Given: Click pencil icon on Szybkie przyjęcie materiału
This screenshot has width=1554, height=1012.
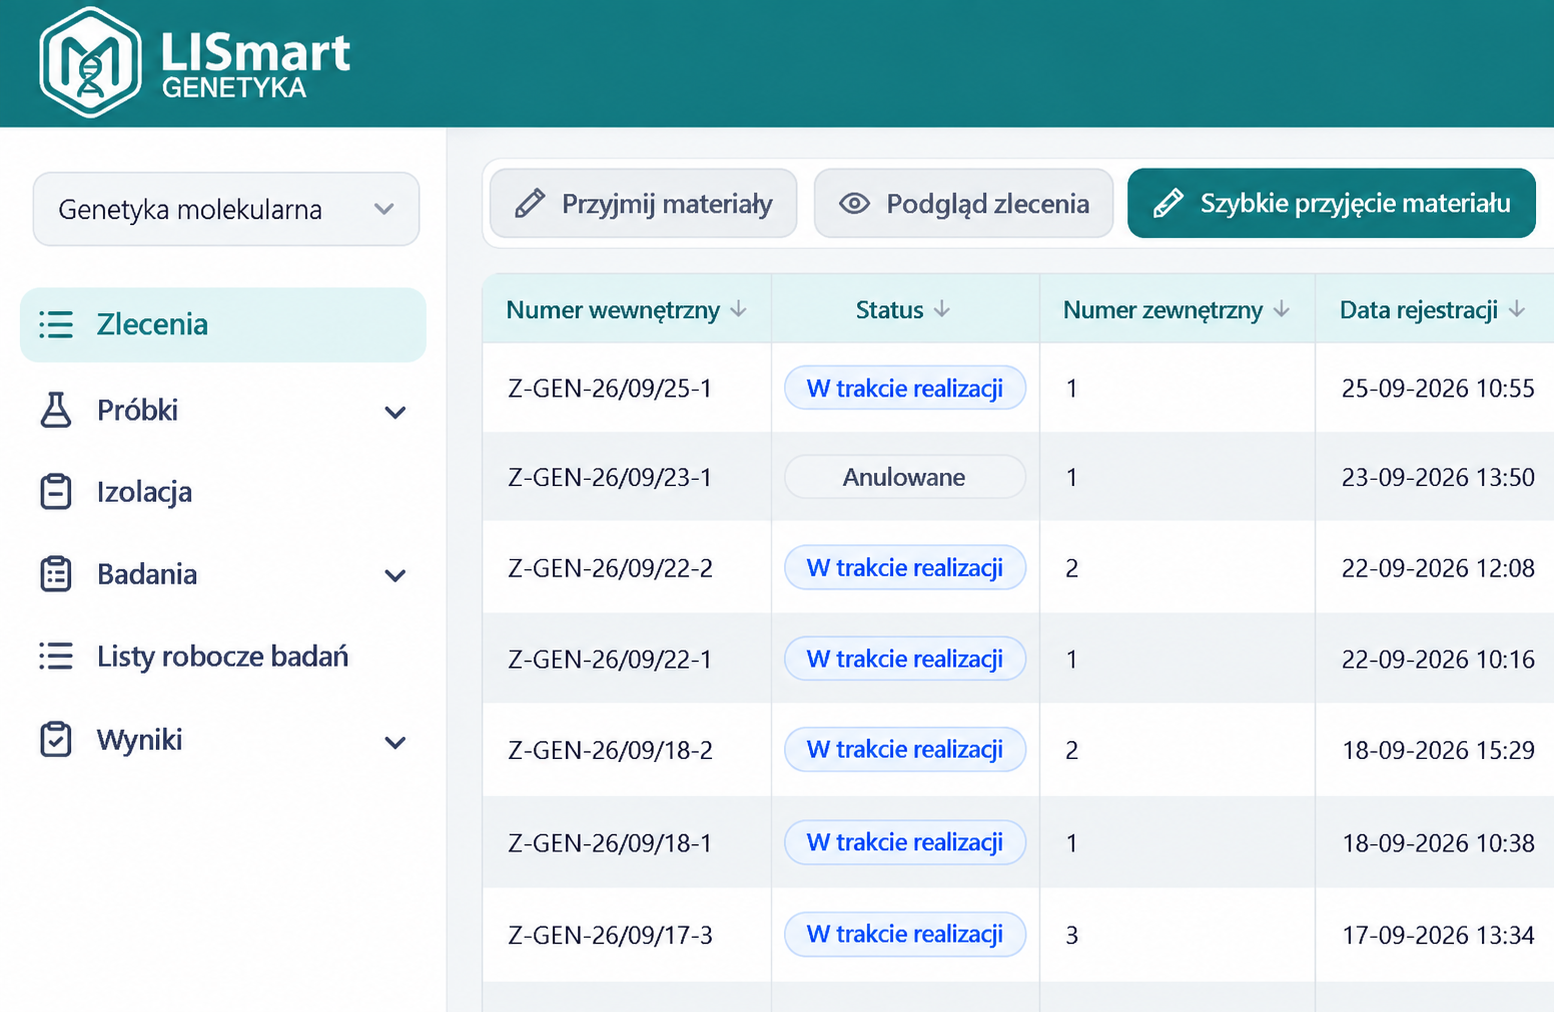Looking at the screenshot, I should click(x=1168, y=204).
